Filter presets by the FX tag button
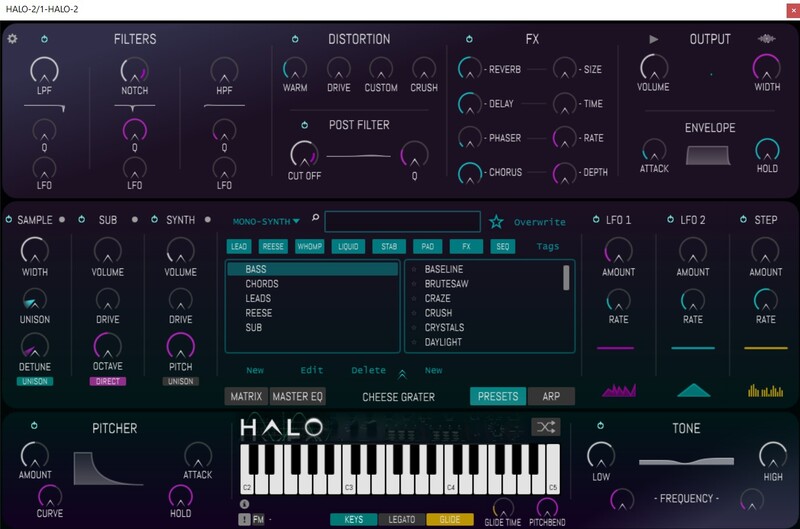The image size is (800, 529). pos(466,246)
